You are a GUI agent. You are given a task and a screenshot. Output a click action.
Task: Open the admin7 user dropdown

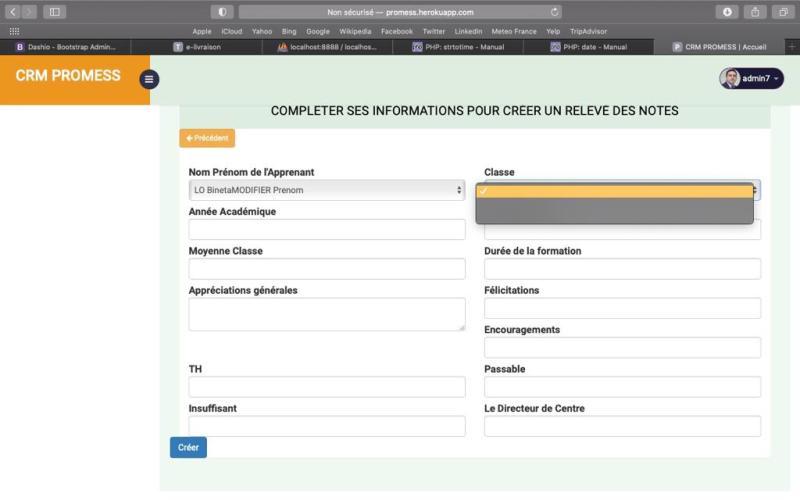tap(751, 78)
